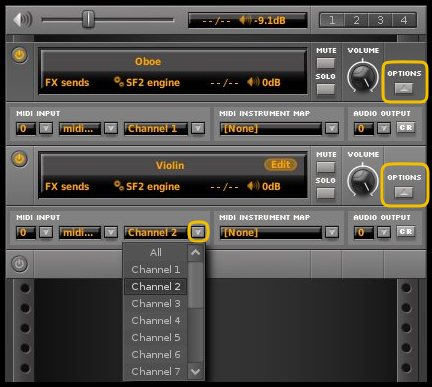Screen dimensions: 432x387
Task: Click the Oboe audio output CR button
Action: [x=406, y=128]
